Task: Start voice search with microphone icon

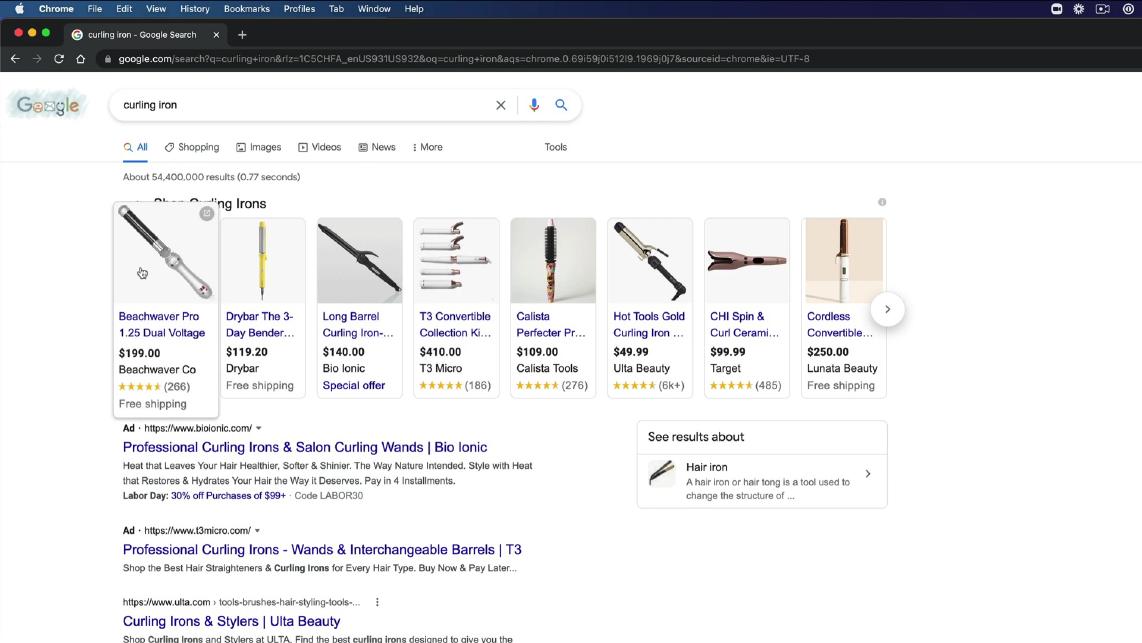Action: click(x=534, y=105)
